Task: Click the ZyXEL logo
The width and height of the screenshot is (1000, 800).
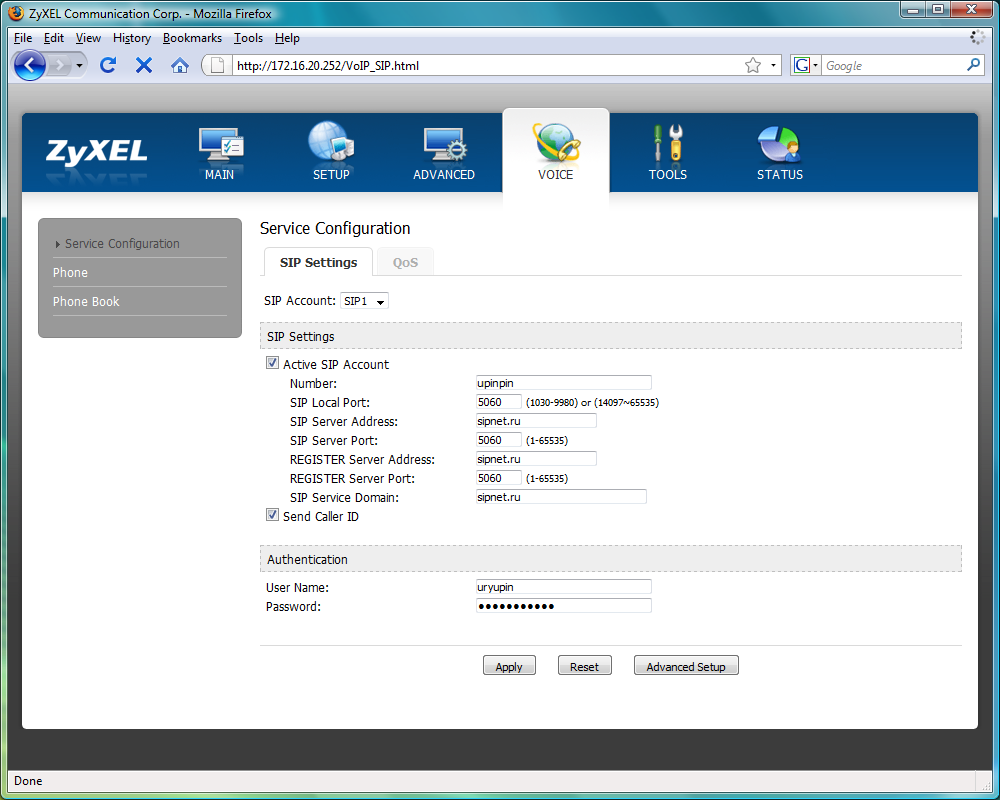Action: [96, 152]
